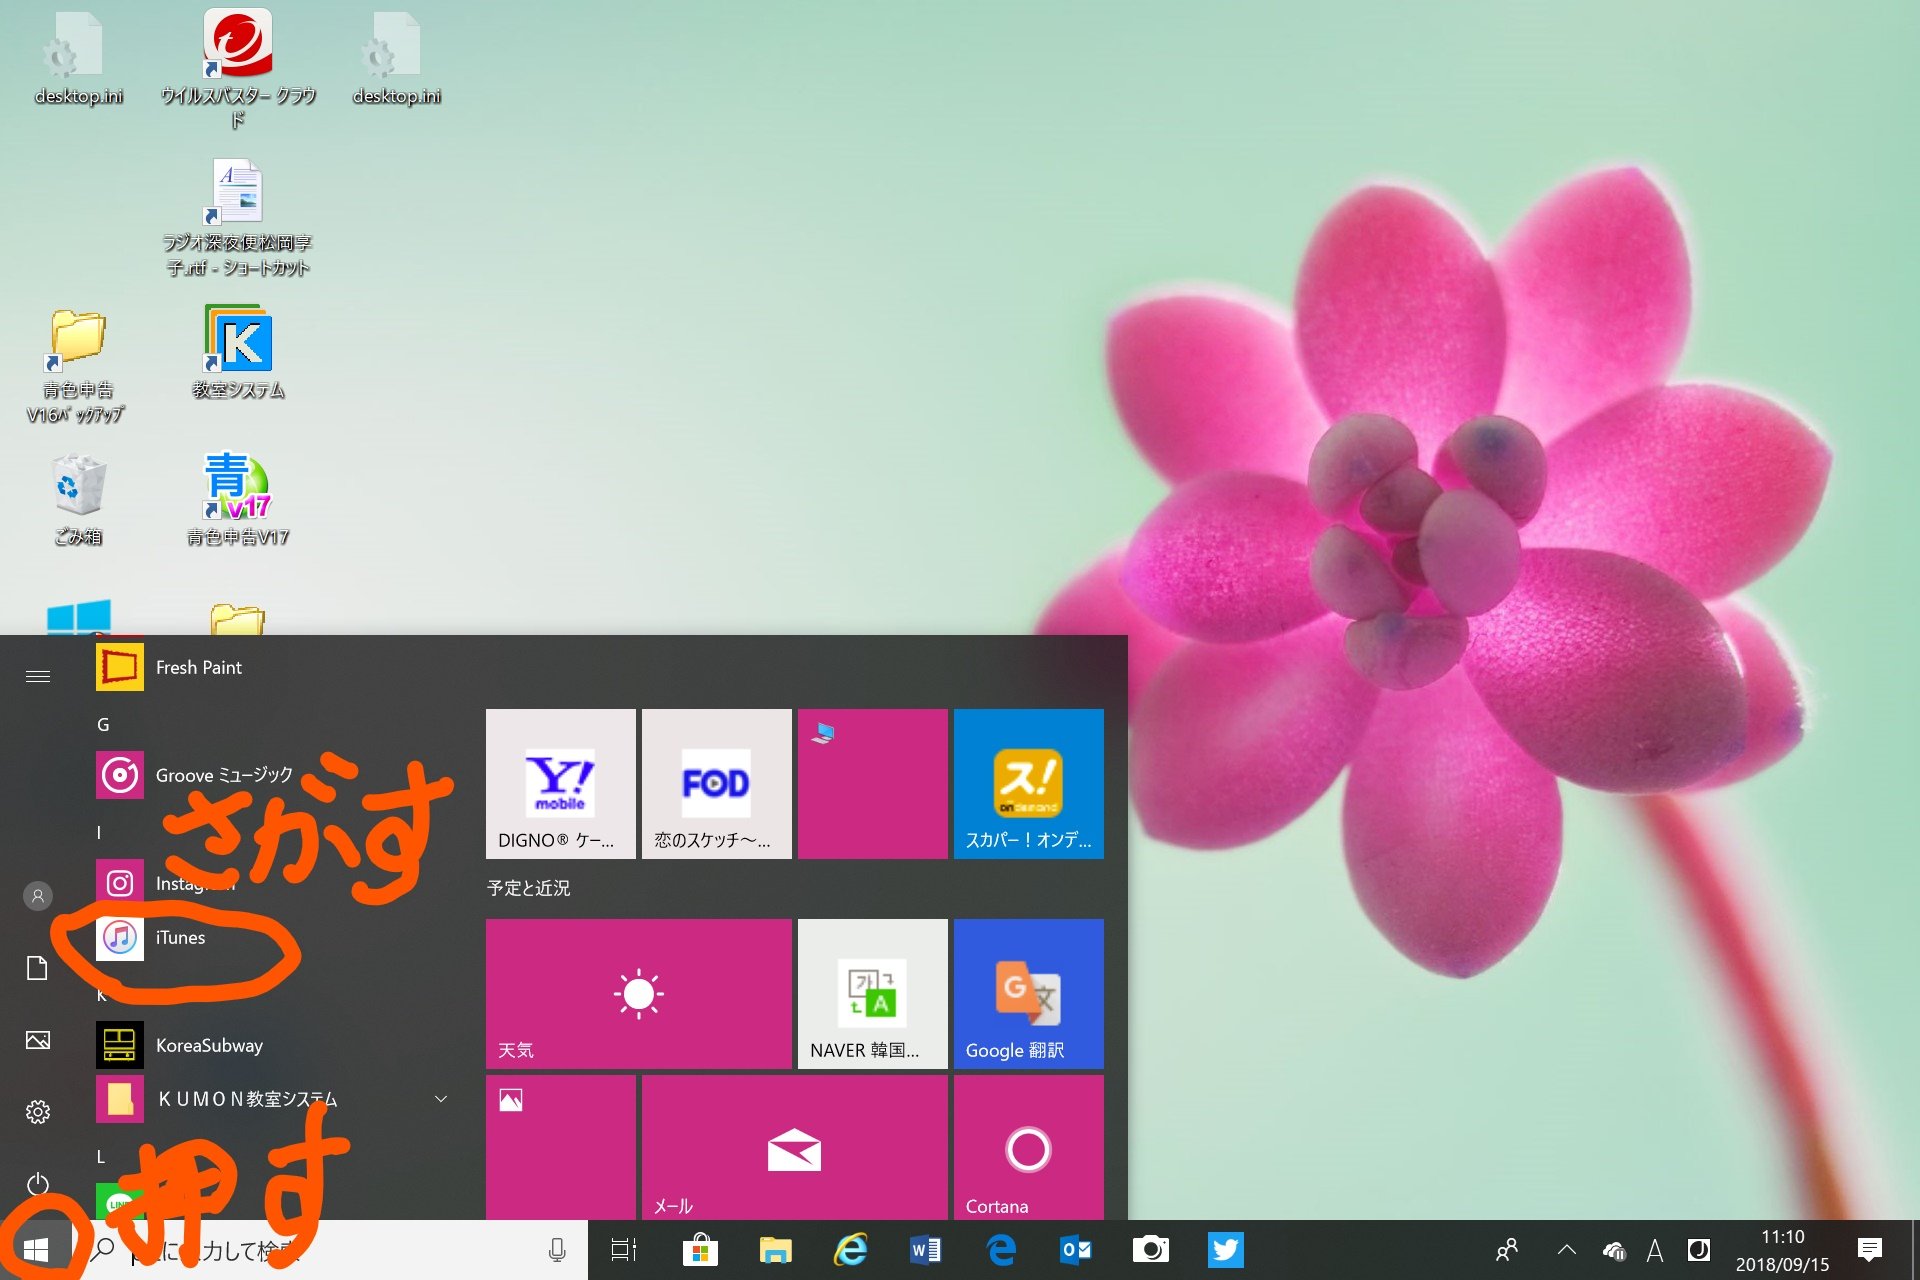Open Settings from the Start sidebar
This screenshot has width=1920, height=1280.
click(x=38, y=1112)
